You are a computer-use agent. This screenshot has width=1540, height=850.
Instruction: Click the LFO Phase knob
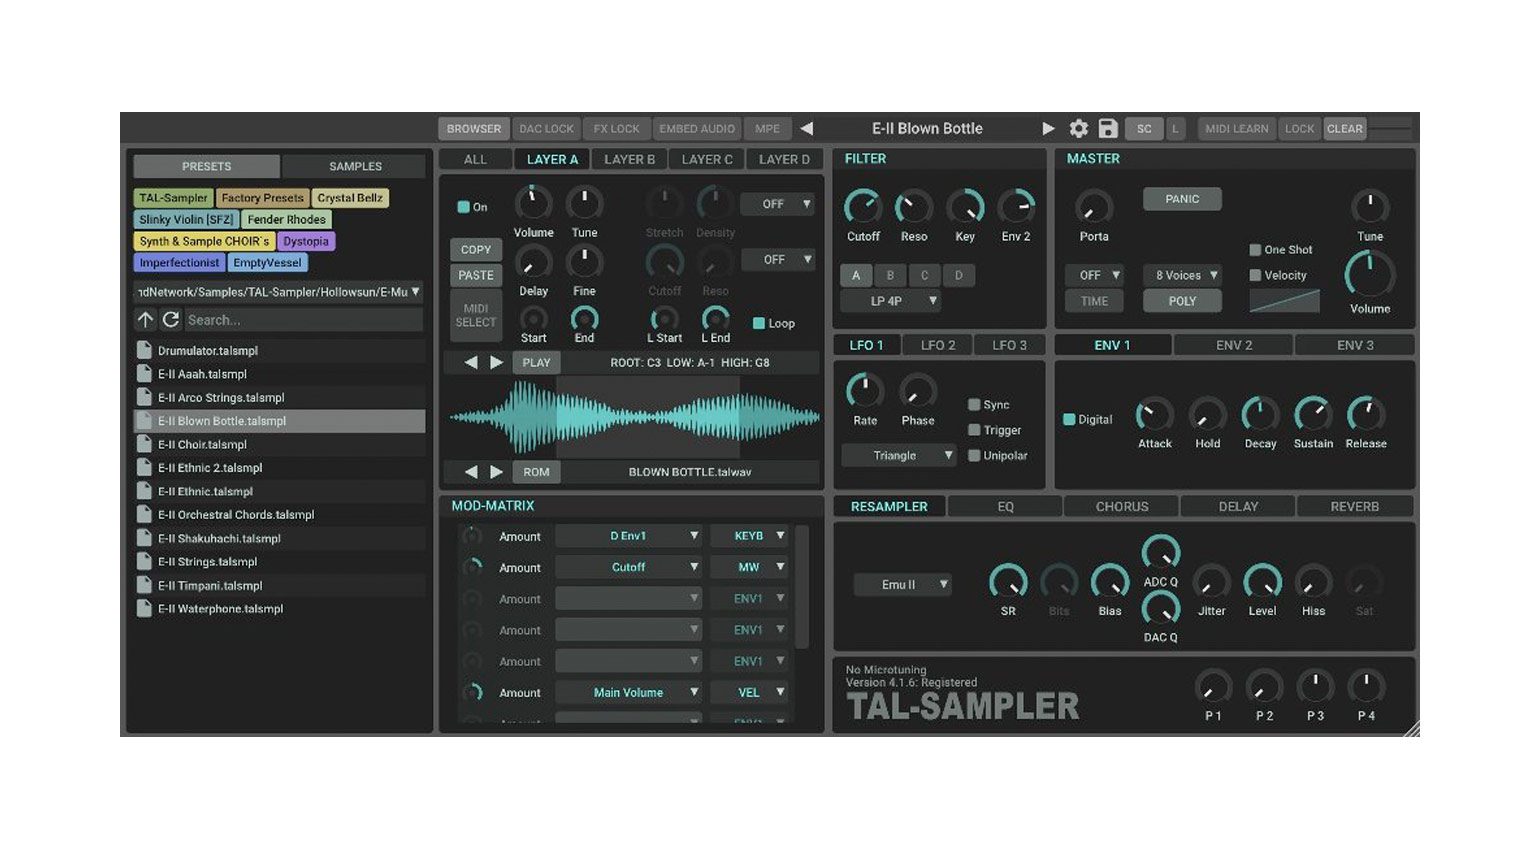pos(917,390)
